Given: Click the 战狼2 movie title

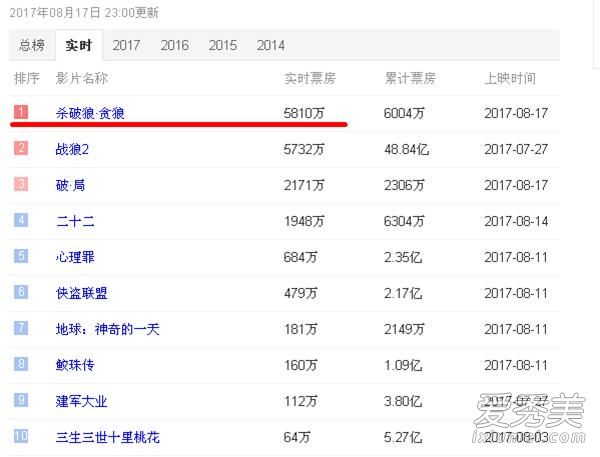Looking at the screenshot, I should coord(72,149).
